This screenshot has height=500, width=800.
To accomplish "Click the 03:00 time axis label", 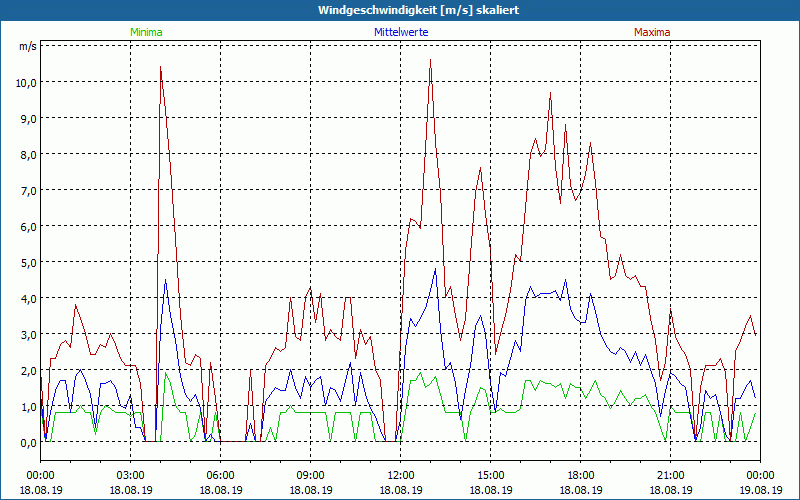I will (x=131, y=476).
